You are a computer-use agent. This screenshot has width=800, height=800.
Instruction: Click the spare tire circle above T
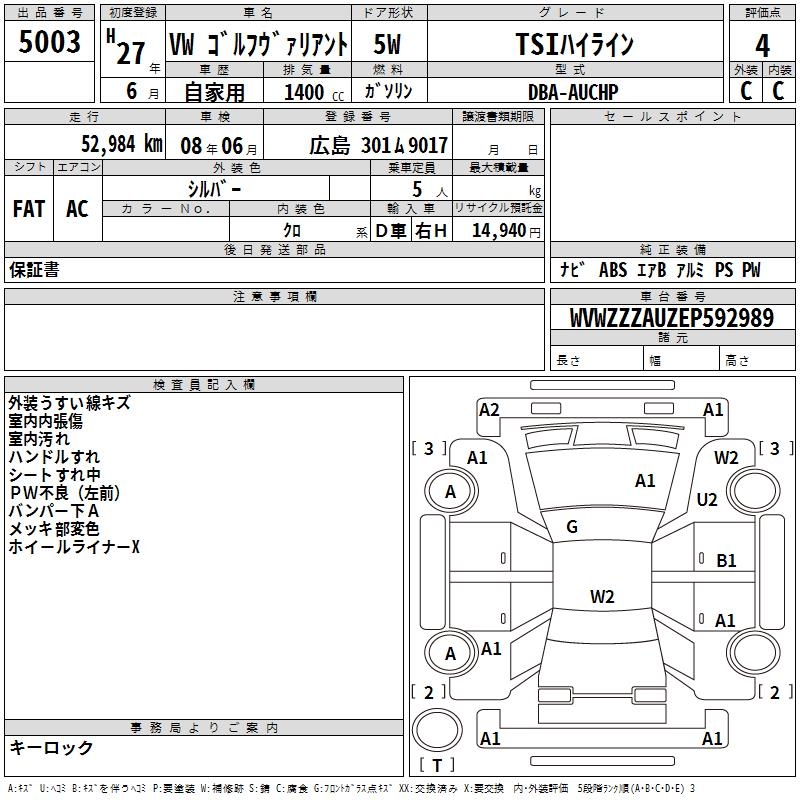[x=437, y=729]
